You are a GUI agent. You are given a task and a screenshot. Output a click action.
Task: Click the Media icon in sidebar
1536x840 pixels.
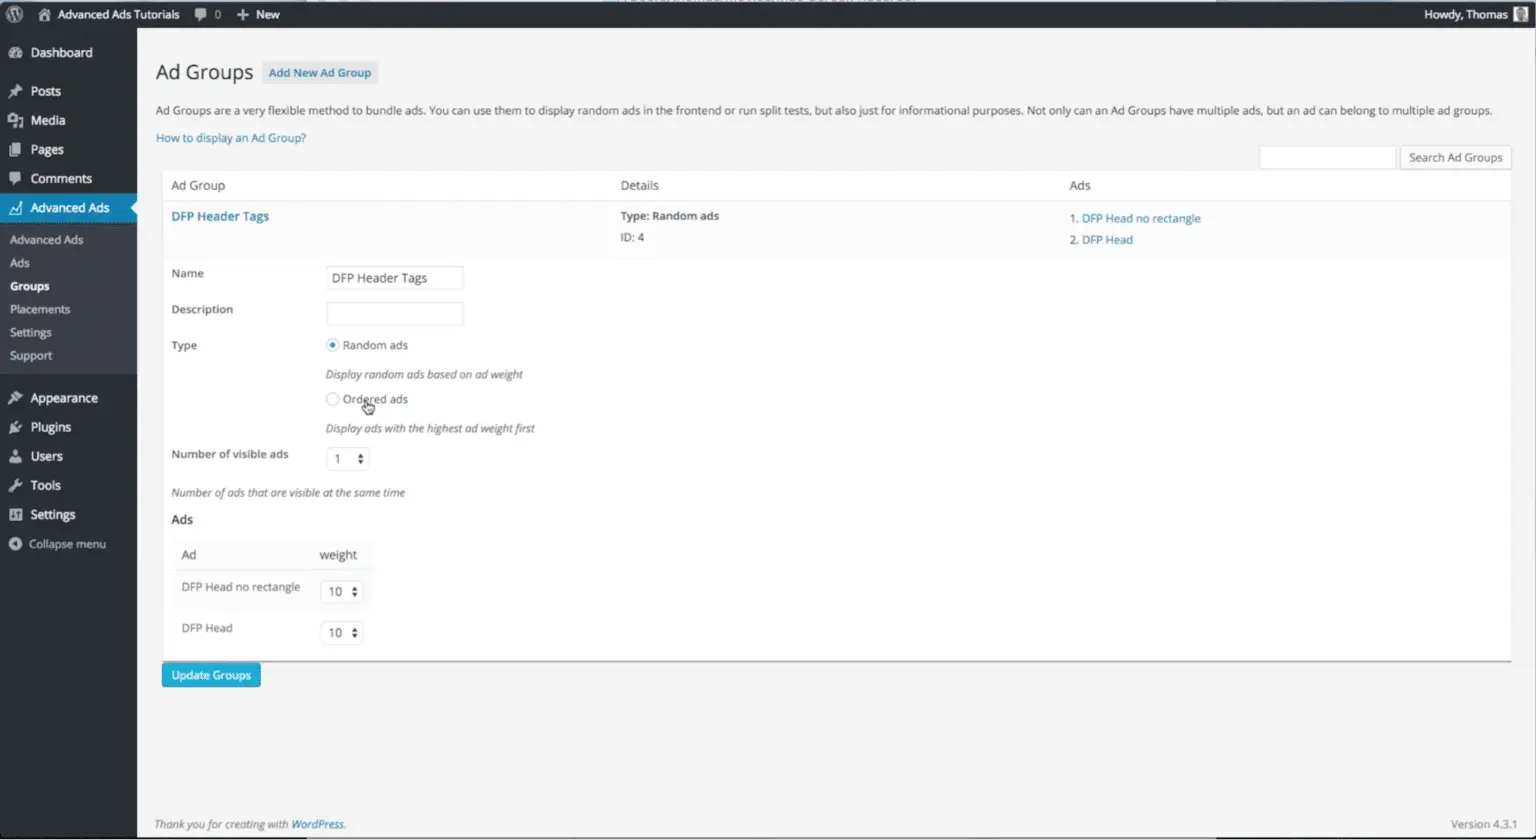15,120
